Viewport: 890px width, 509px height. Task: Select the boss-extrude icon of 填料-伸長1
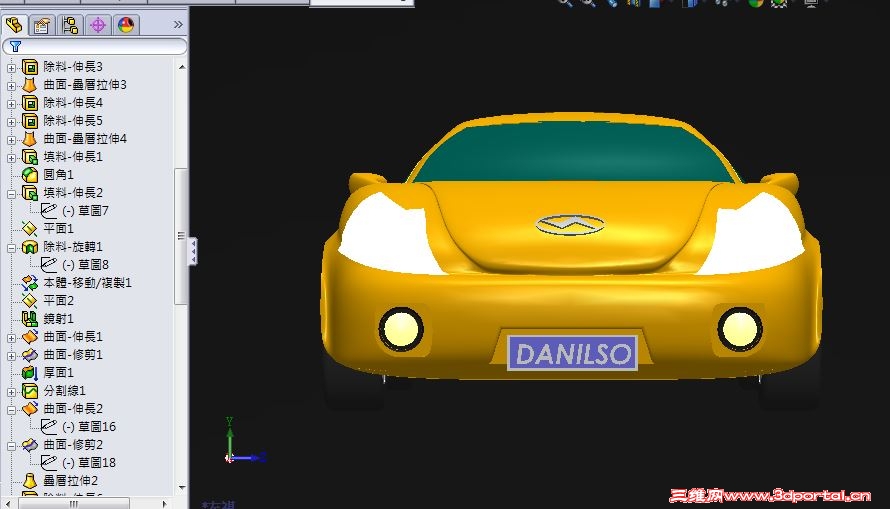pyautogui.click(x=30, y=157)
